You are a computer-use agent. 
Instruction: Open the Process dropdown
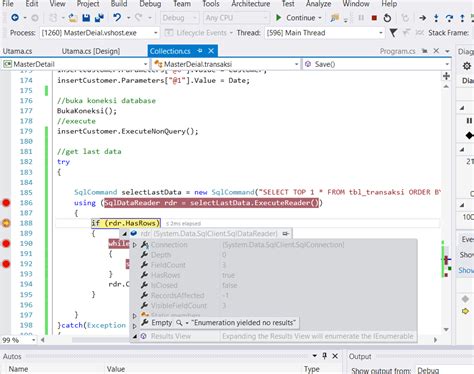click(156, 33)
